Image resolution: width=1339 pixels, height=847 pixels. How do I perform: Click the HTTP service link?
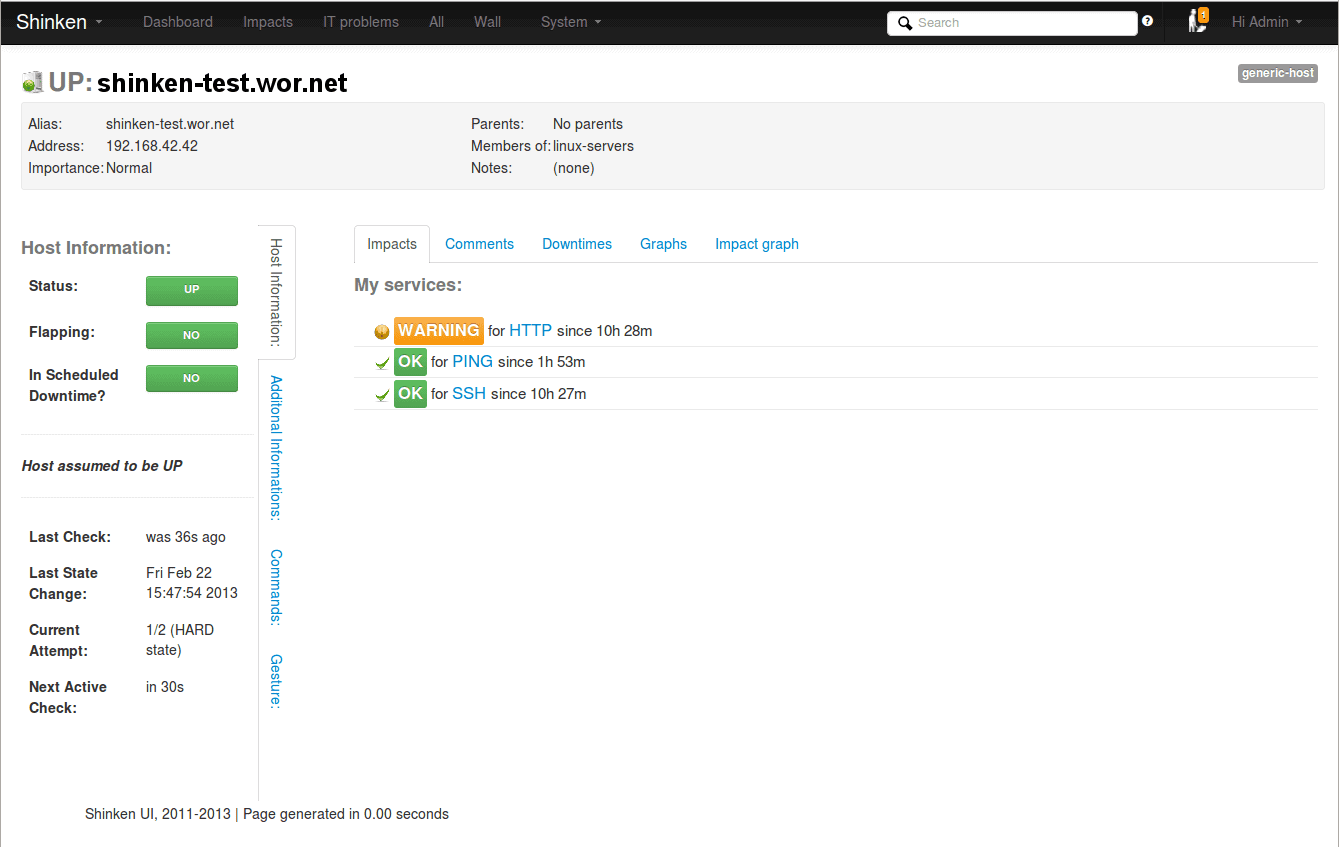click(x=530, y=330)
